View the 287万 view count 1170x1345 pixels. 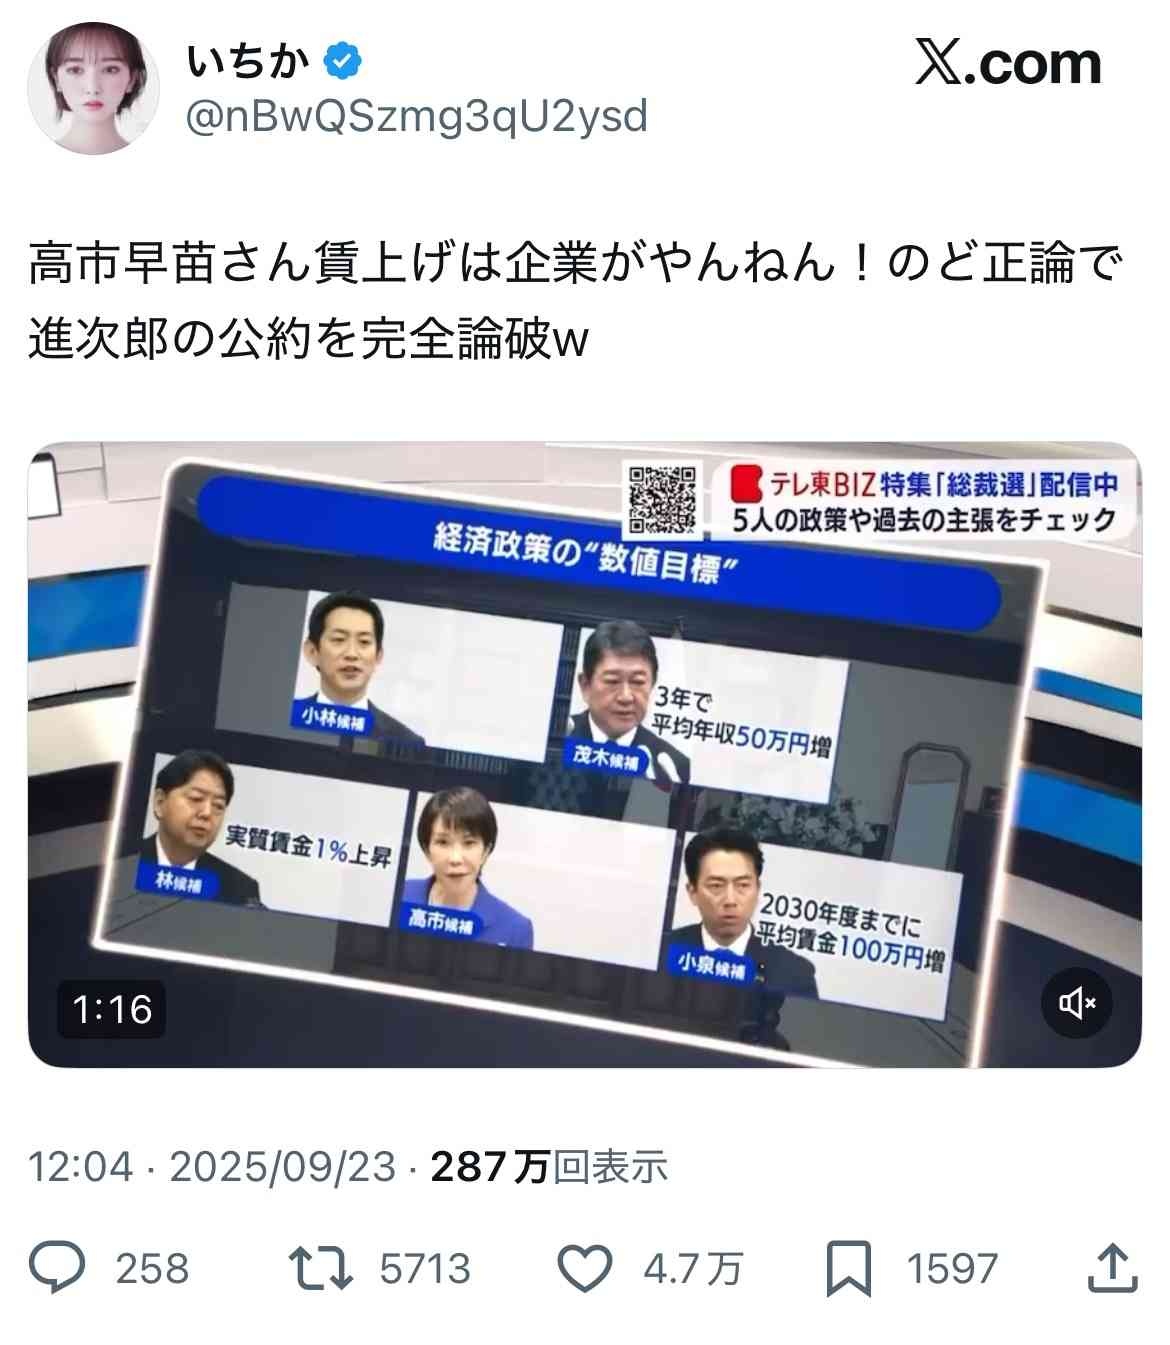tap(548, 1167)
